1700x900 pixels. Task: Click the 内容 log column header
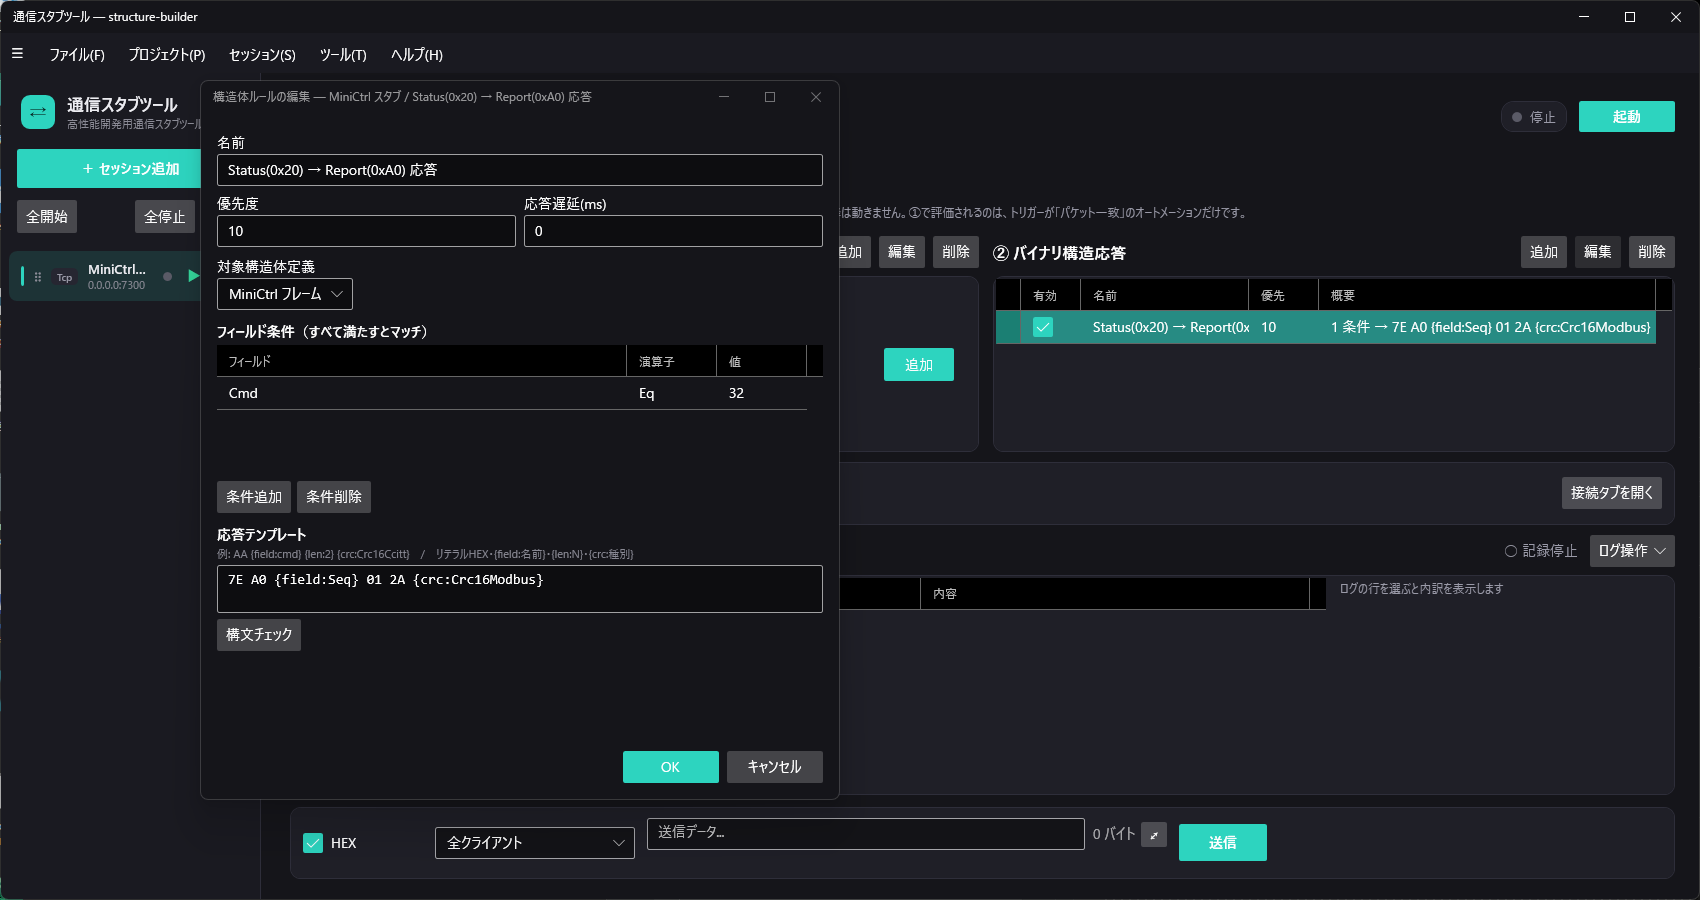[1114, 593]
